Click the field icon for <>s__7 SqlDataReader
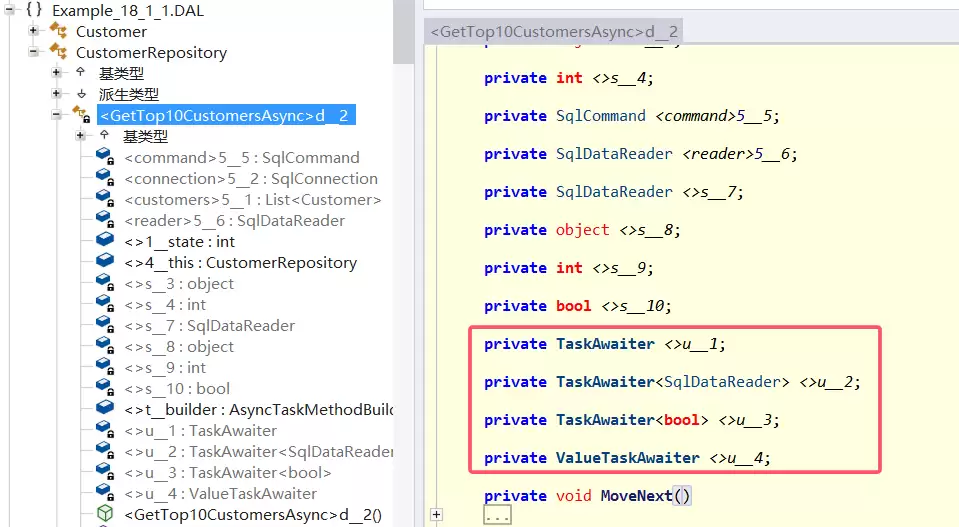Image resolution: width=959 pixels, height=527 pixels. [105, 325]
